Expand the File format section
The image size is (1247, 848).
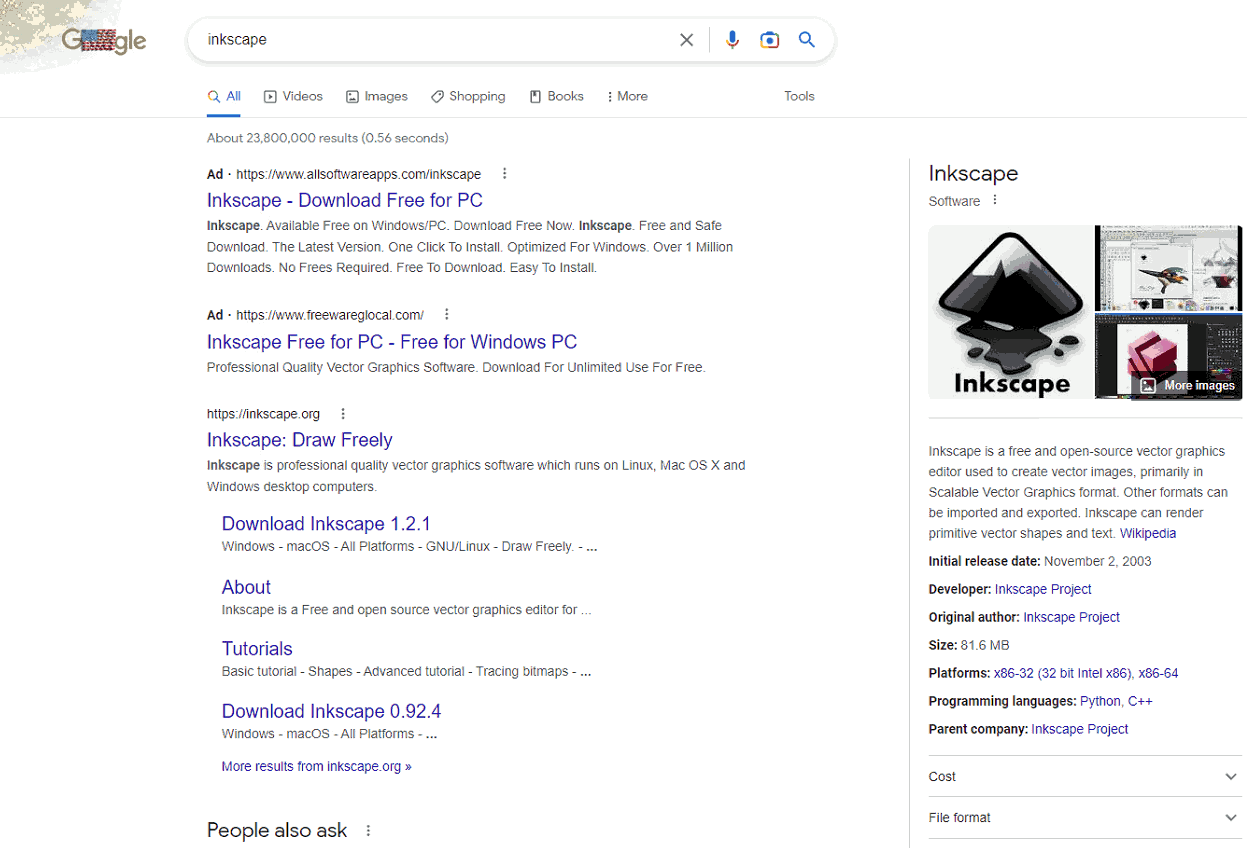pyautogui.click(x=1085, y=817)
